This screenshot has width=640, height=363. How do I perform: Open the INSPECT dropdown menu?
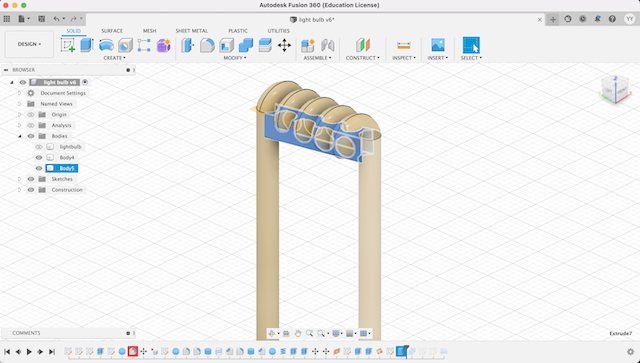click(x=404, y=58)
